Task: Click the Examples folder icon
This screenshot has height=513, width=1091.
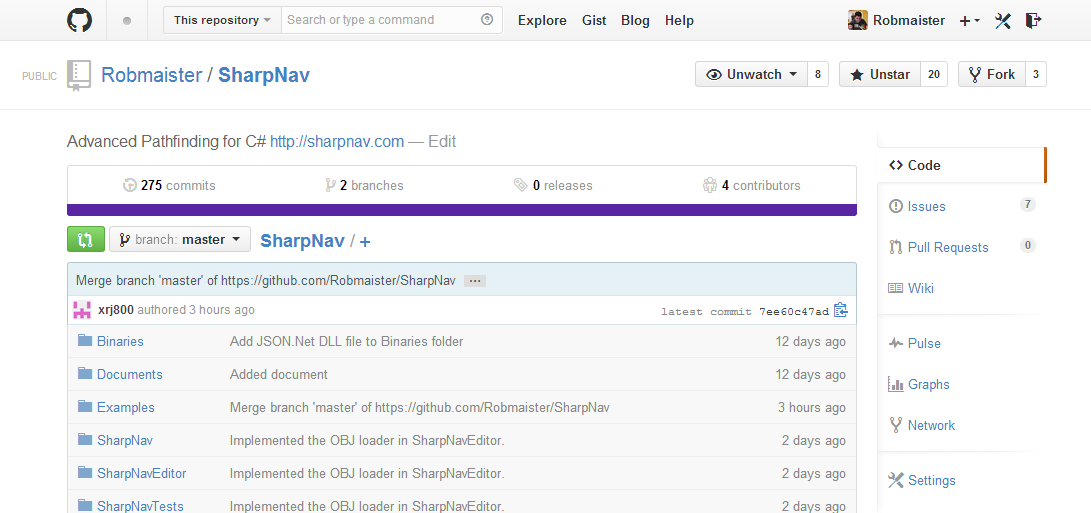Action: tap(85, 406)
